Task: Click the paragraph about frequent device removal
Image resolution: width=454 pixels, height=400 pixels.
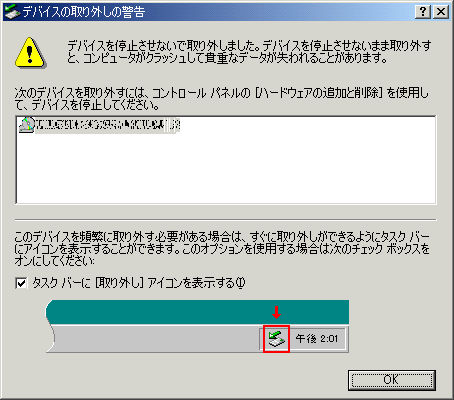Action: 222,249
